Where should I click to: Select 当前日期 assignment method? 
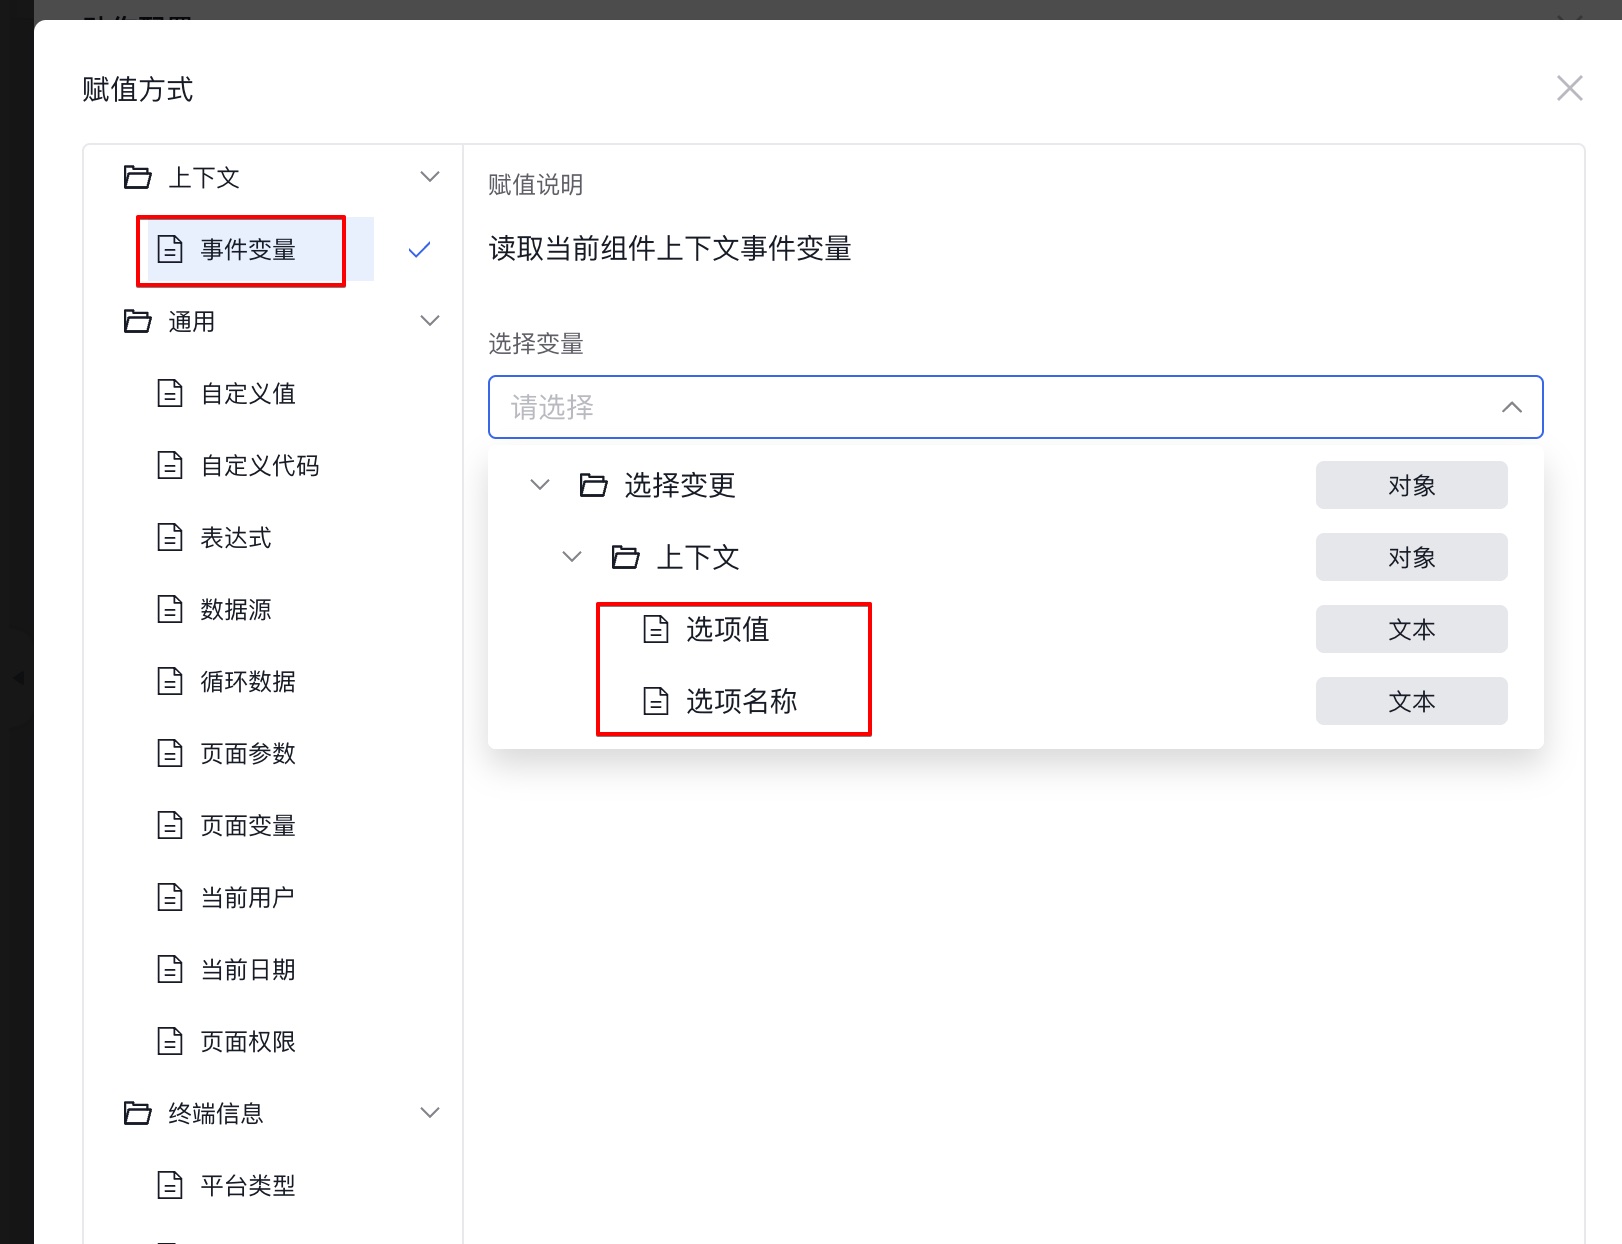[248, 969]
